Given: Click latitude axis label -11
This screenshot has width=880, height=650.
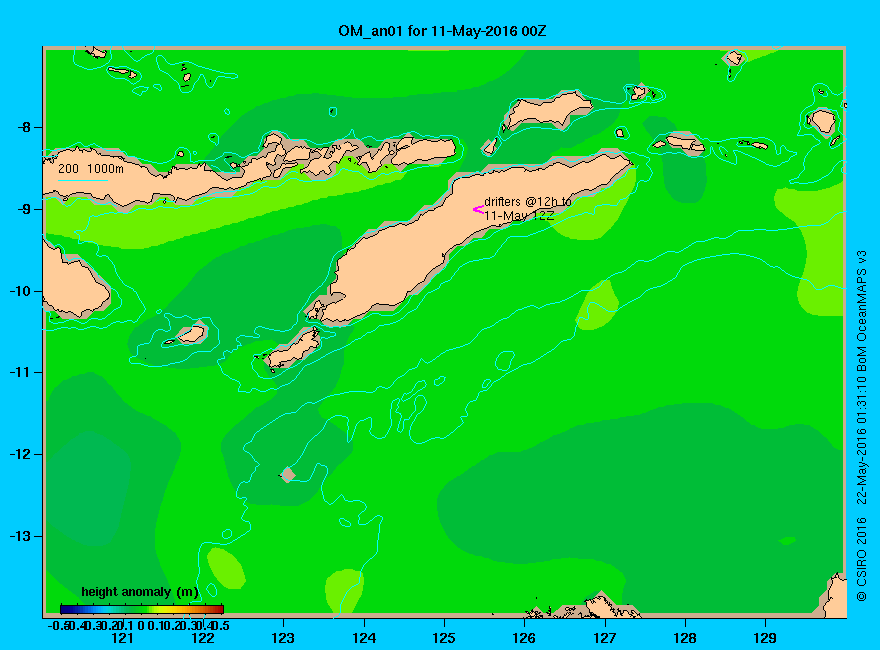Looking at the screenshot, I should click(20, 372).
